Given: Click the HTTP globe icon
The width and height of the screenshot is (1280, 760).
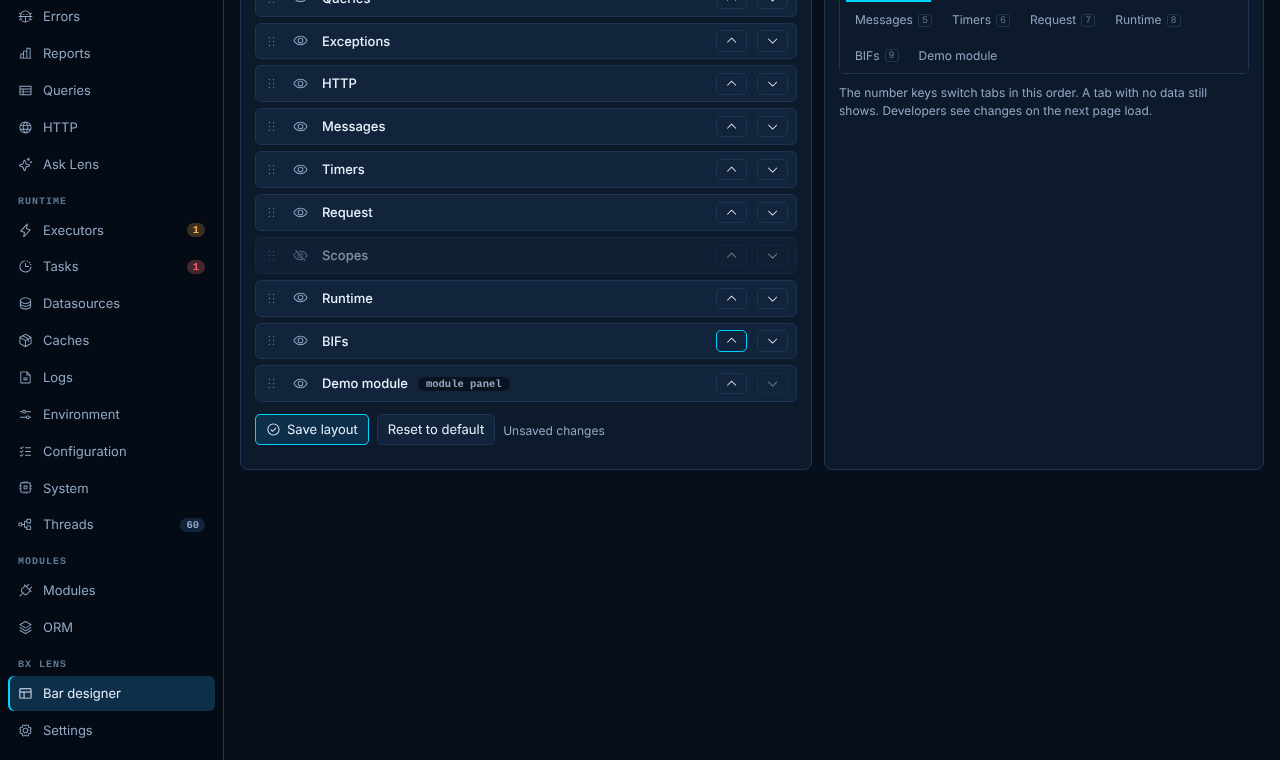Looking at the screenshot, I should click(26, 127).
